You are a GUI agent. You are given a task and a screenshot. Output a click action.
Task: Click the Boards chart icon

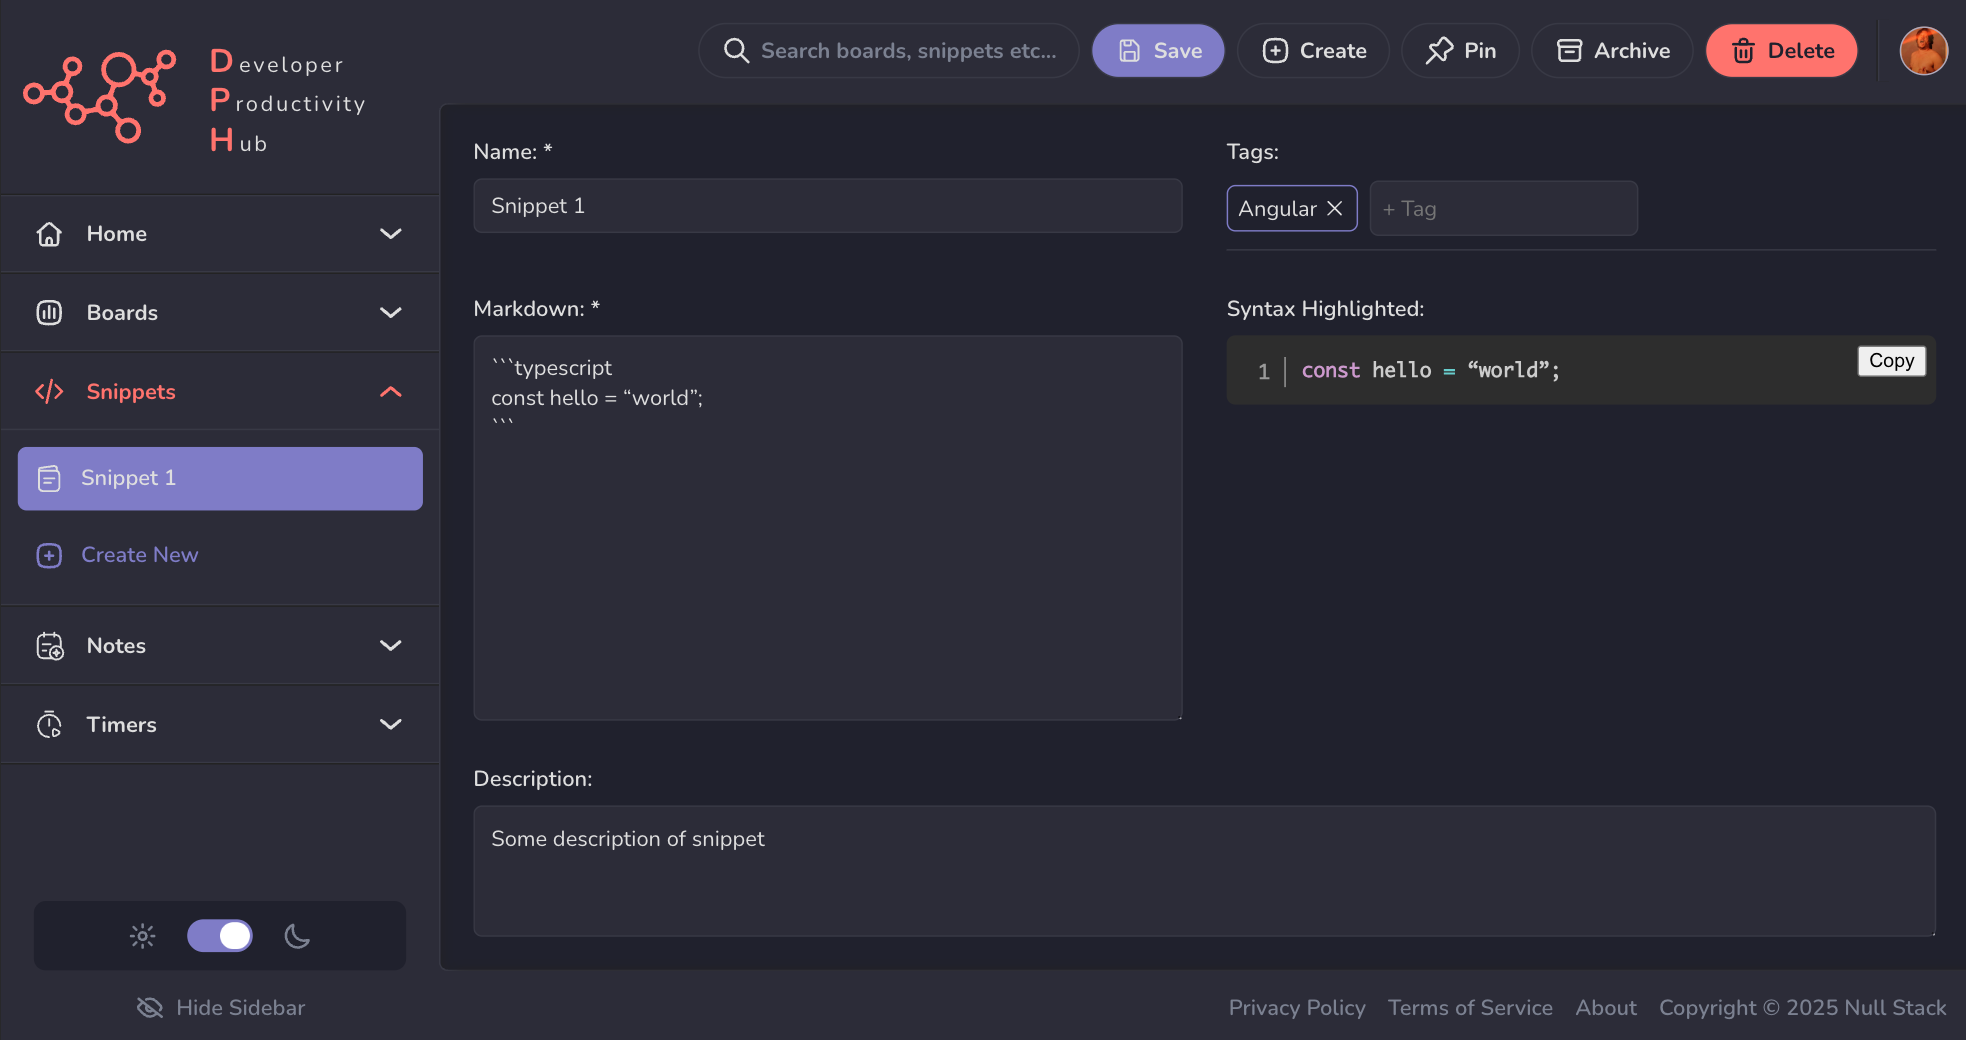tap(49, 312)
